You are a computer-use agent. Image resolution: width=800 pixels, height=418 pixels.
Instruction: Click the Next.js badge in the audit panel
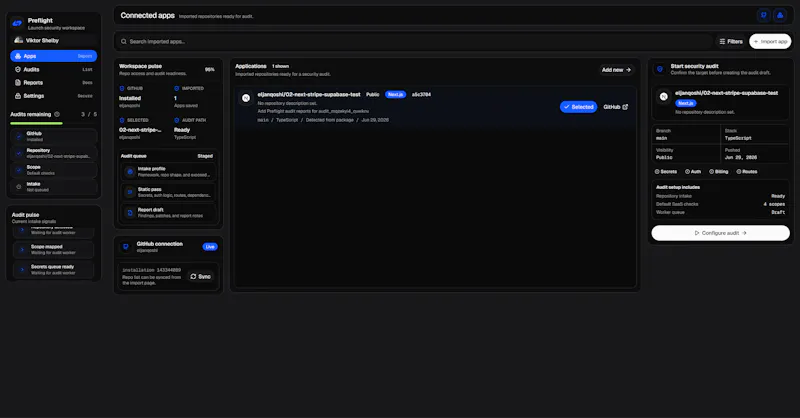pyautogui.click(x=686, y=103)
